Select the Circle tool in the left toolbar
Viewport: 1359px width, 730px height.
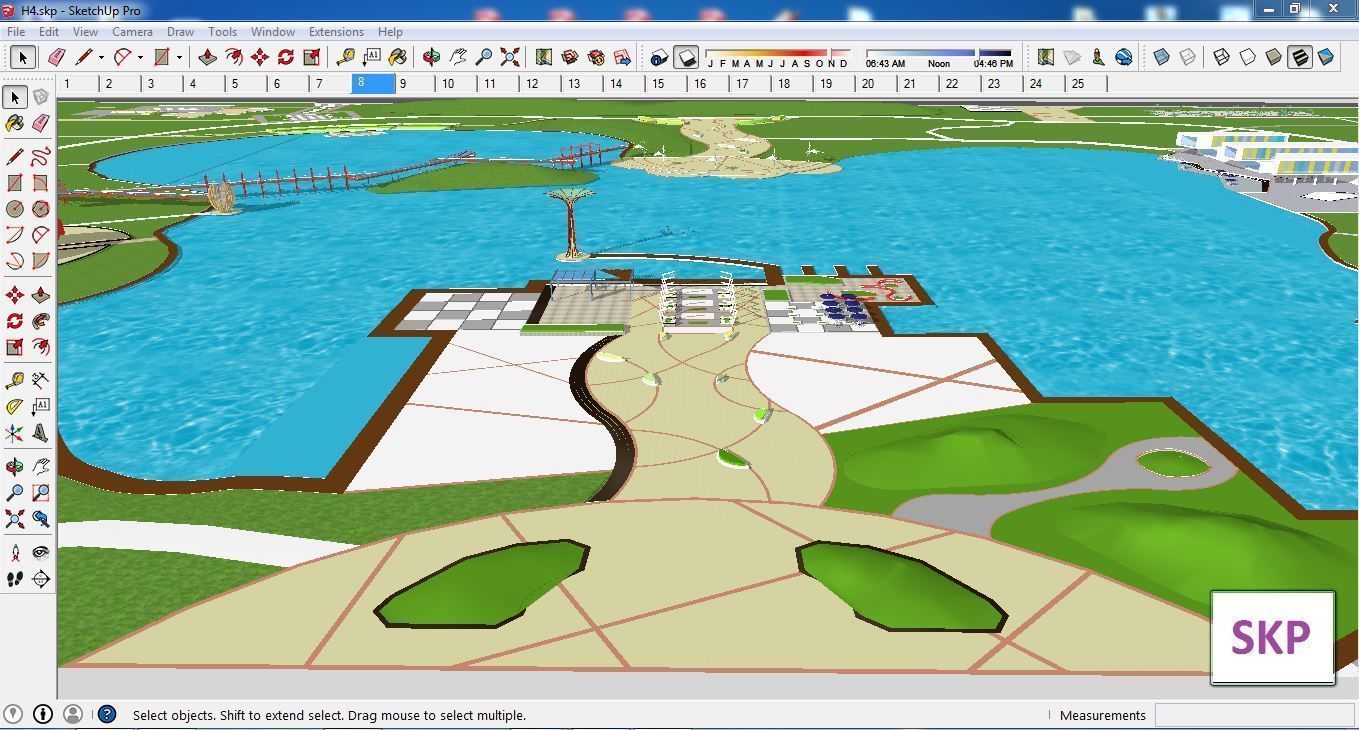click(15, 209)
